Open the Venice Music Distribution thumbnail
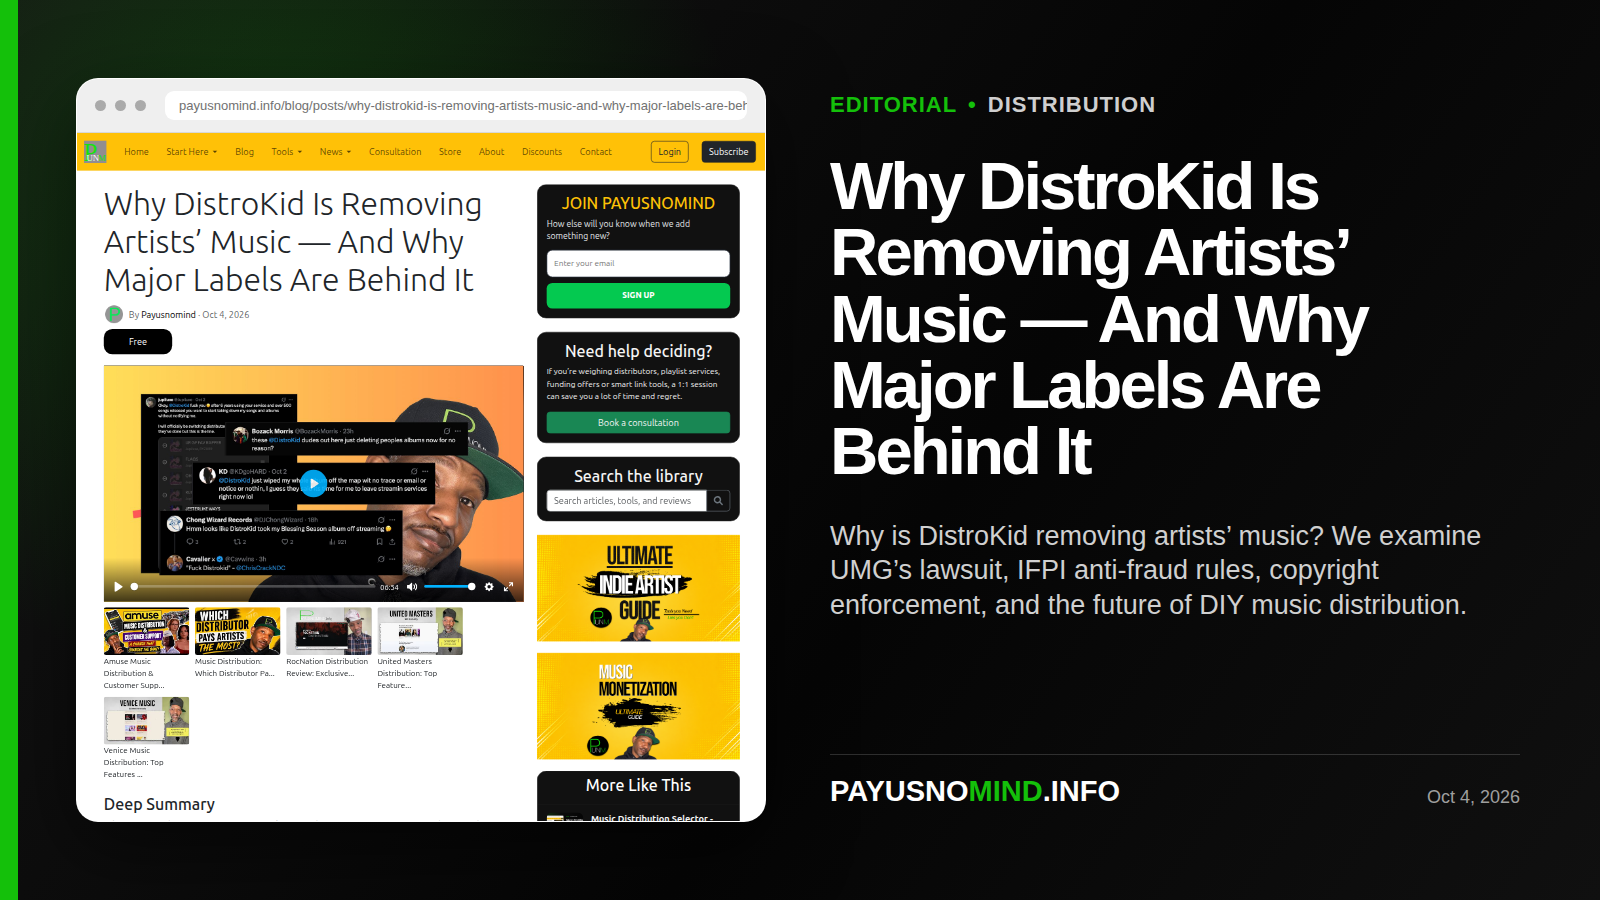The width and height of the screenshot is (1600, 900). [x=146, y=721]
